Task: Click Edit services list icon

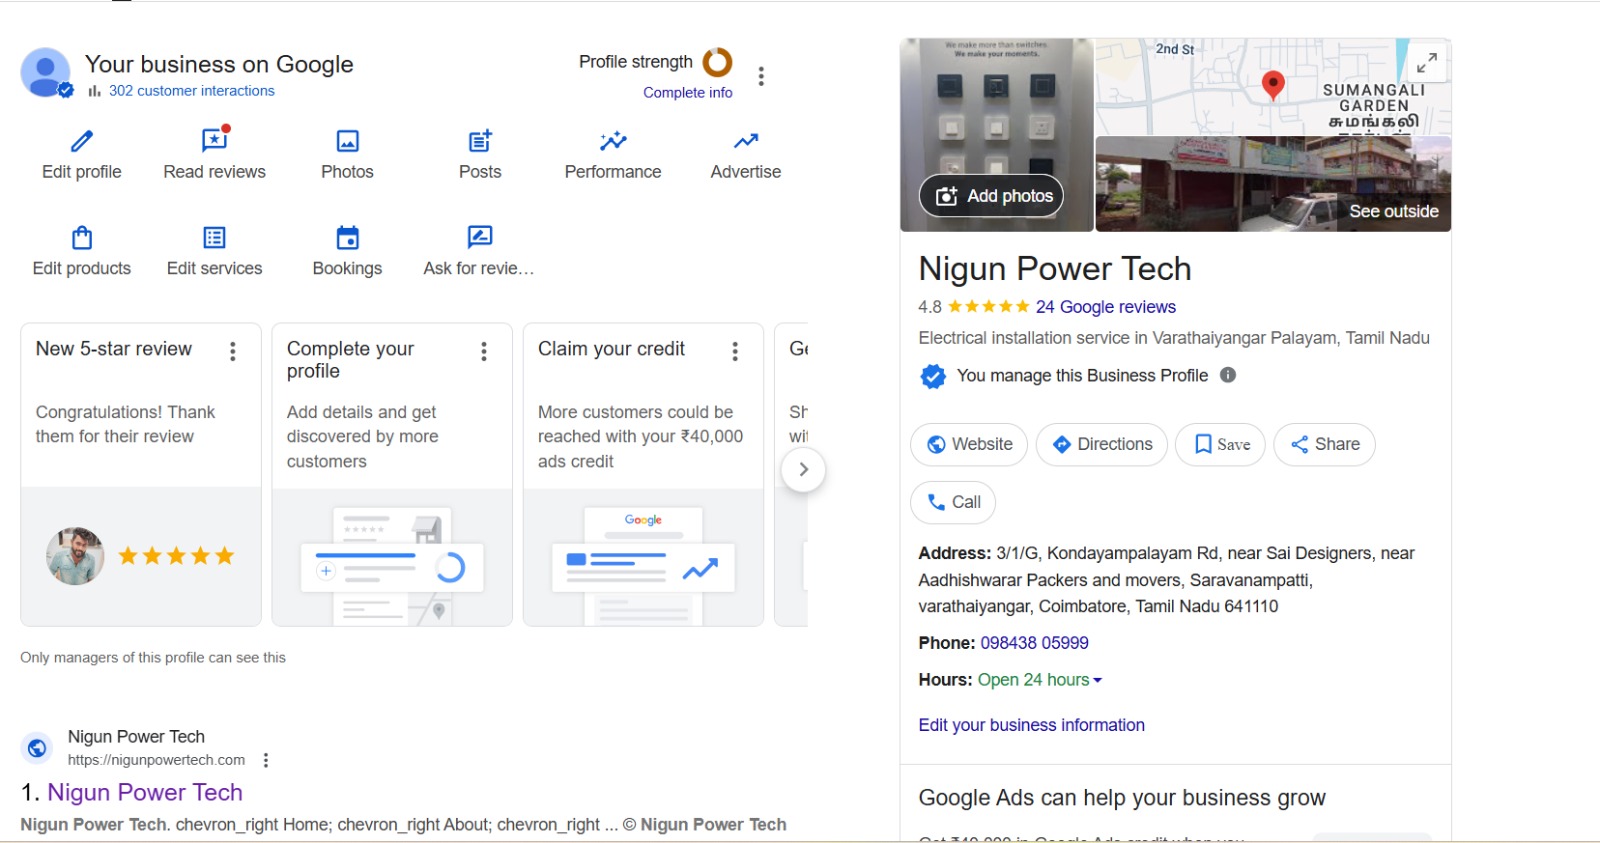Action: (x=214, y=238)
